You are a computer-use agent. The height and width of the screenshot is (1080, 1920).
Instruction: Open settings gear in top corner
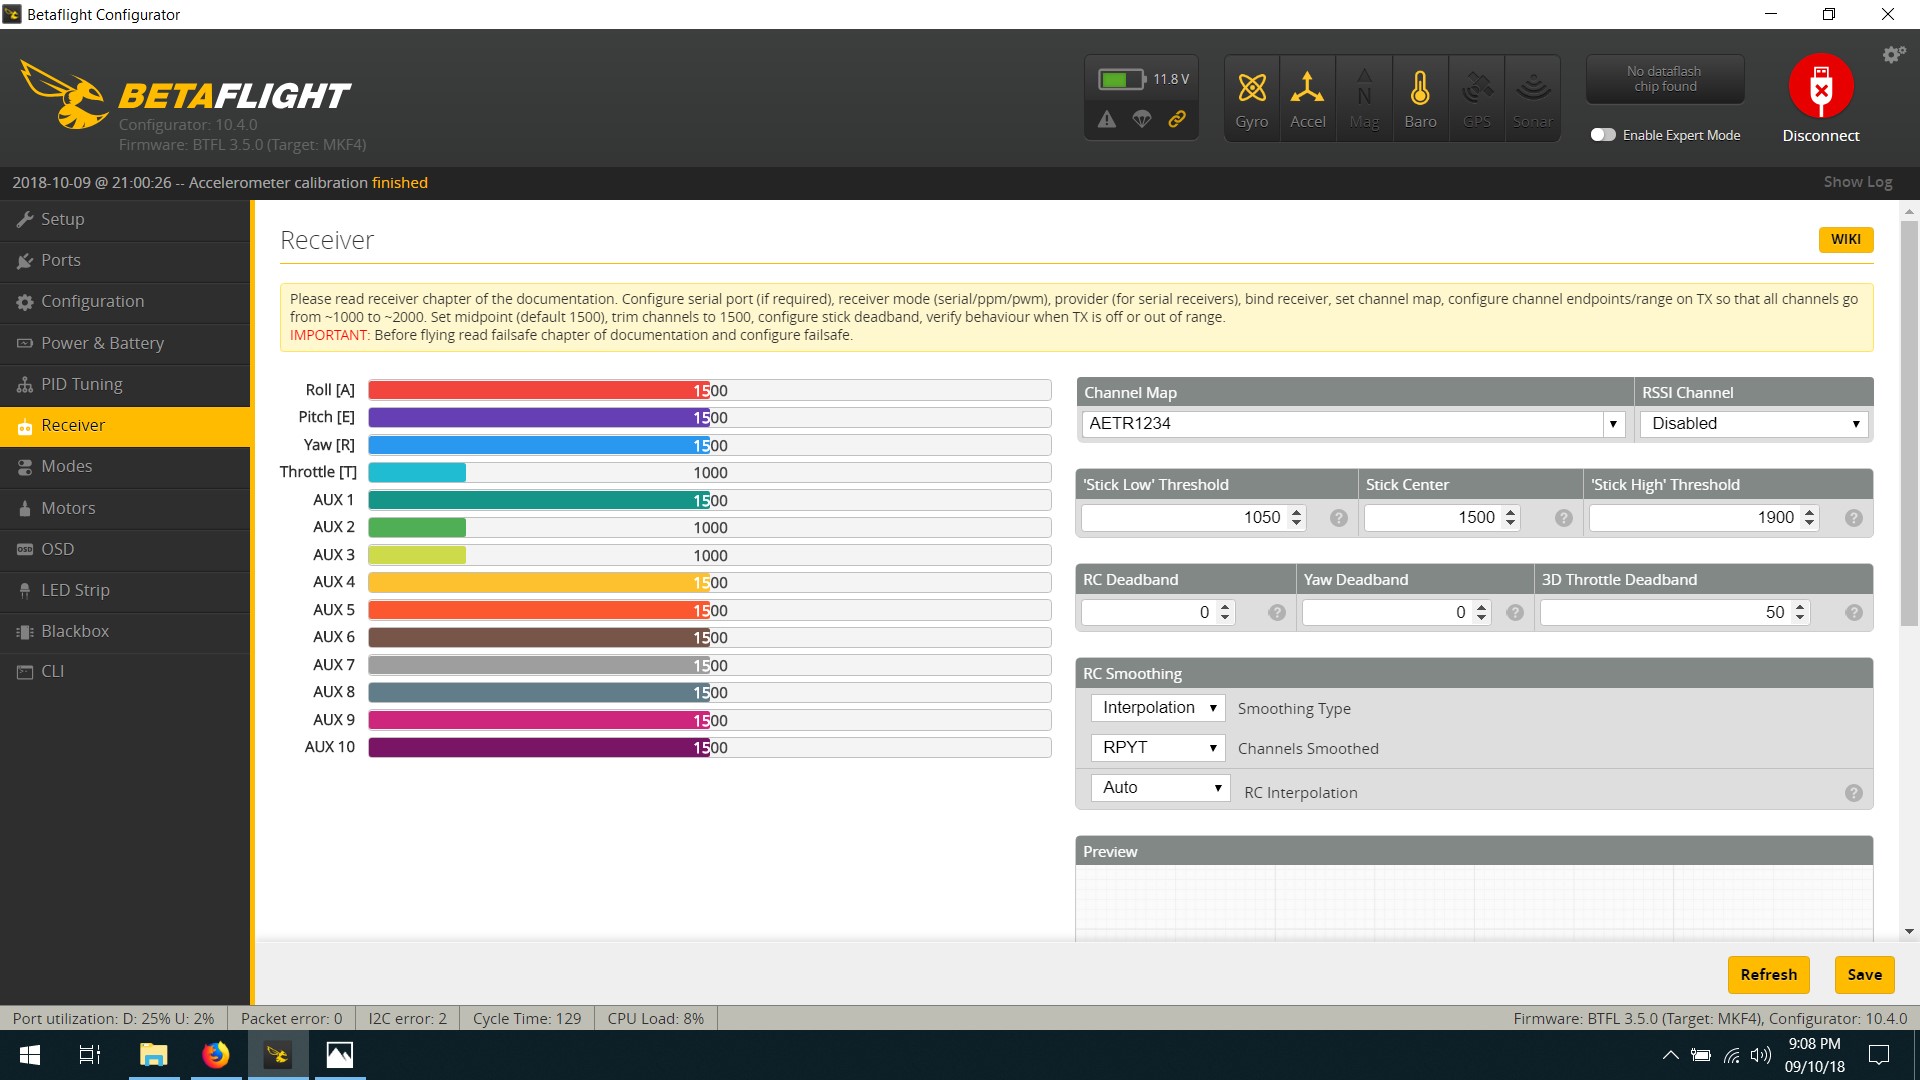1893,55
